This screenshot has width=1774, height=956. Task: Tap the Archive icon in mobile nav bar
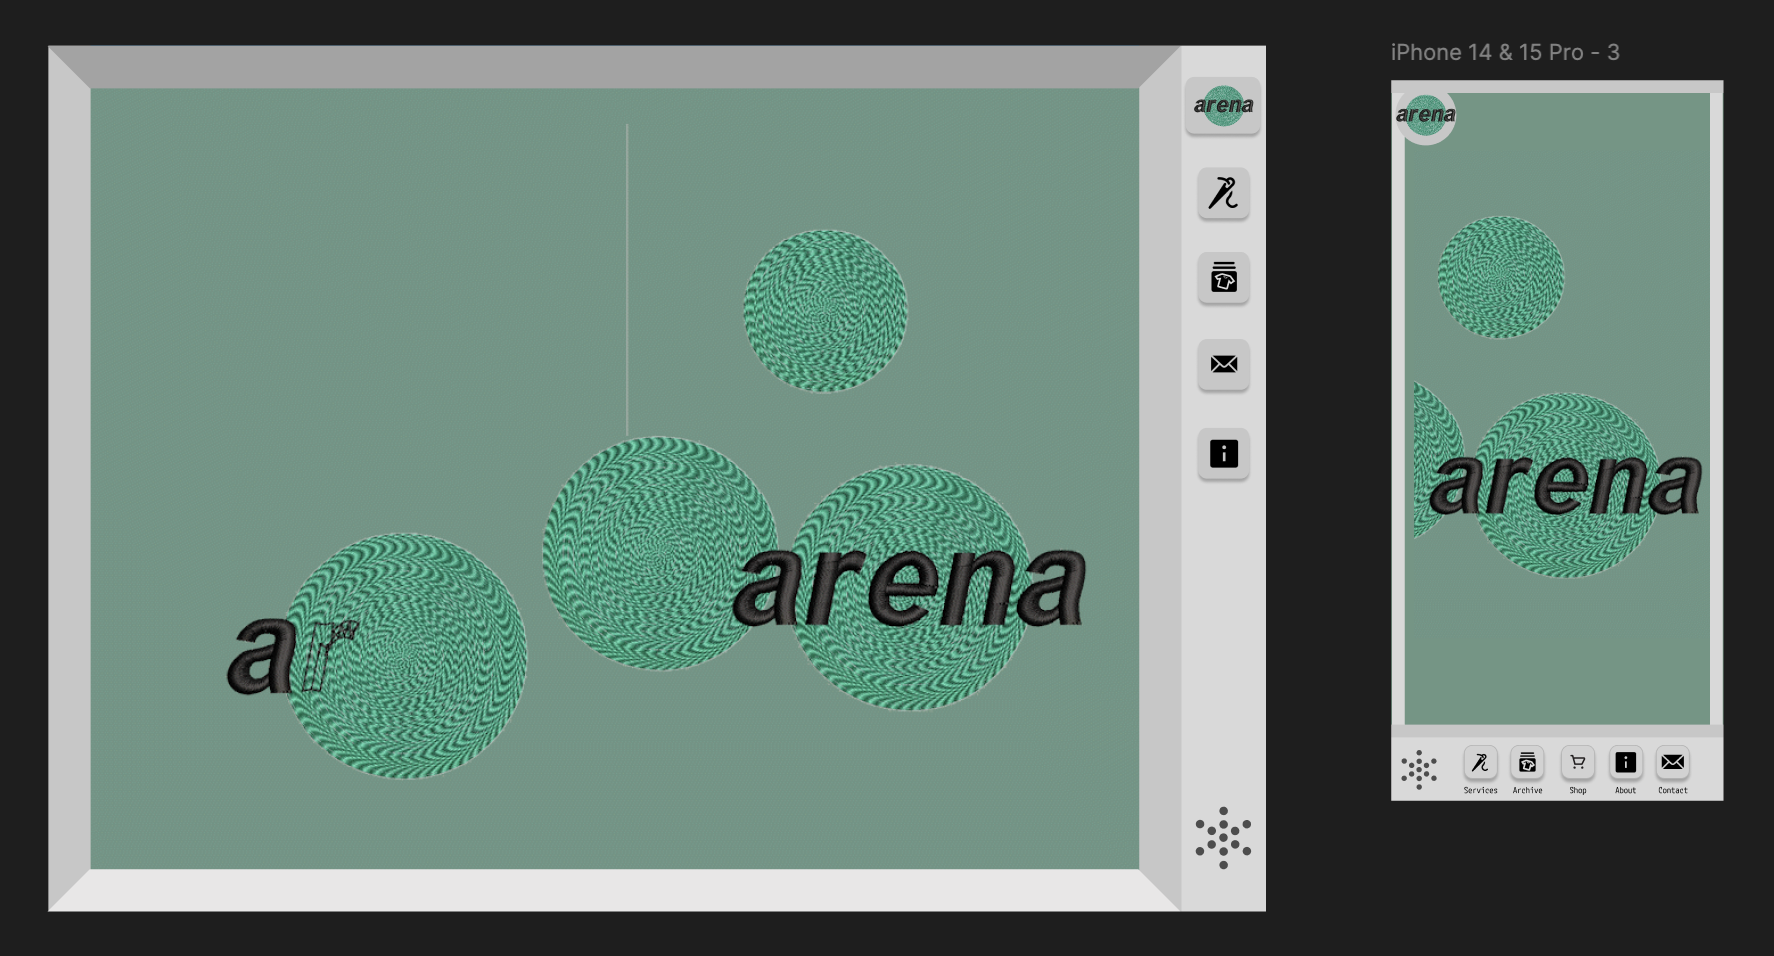(1527, 763)
